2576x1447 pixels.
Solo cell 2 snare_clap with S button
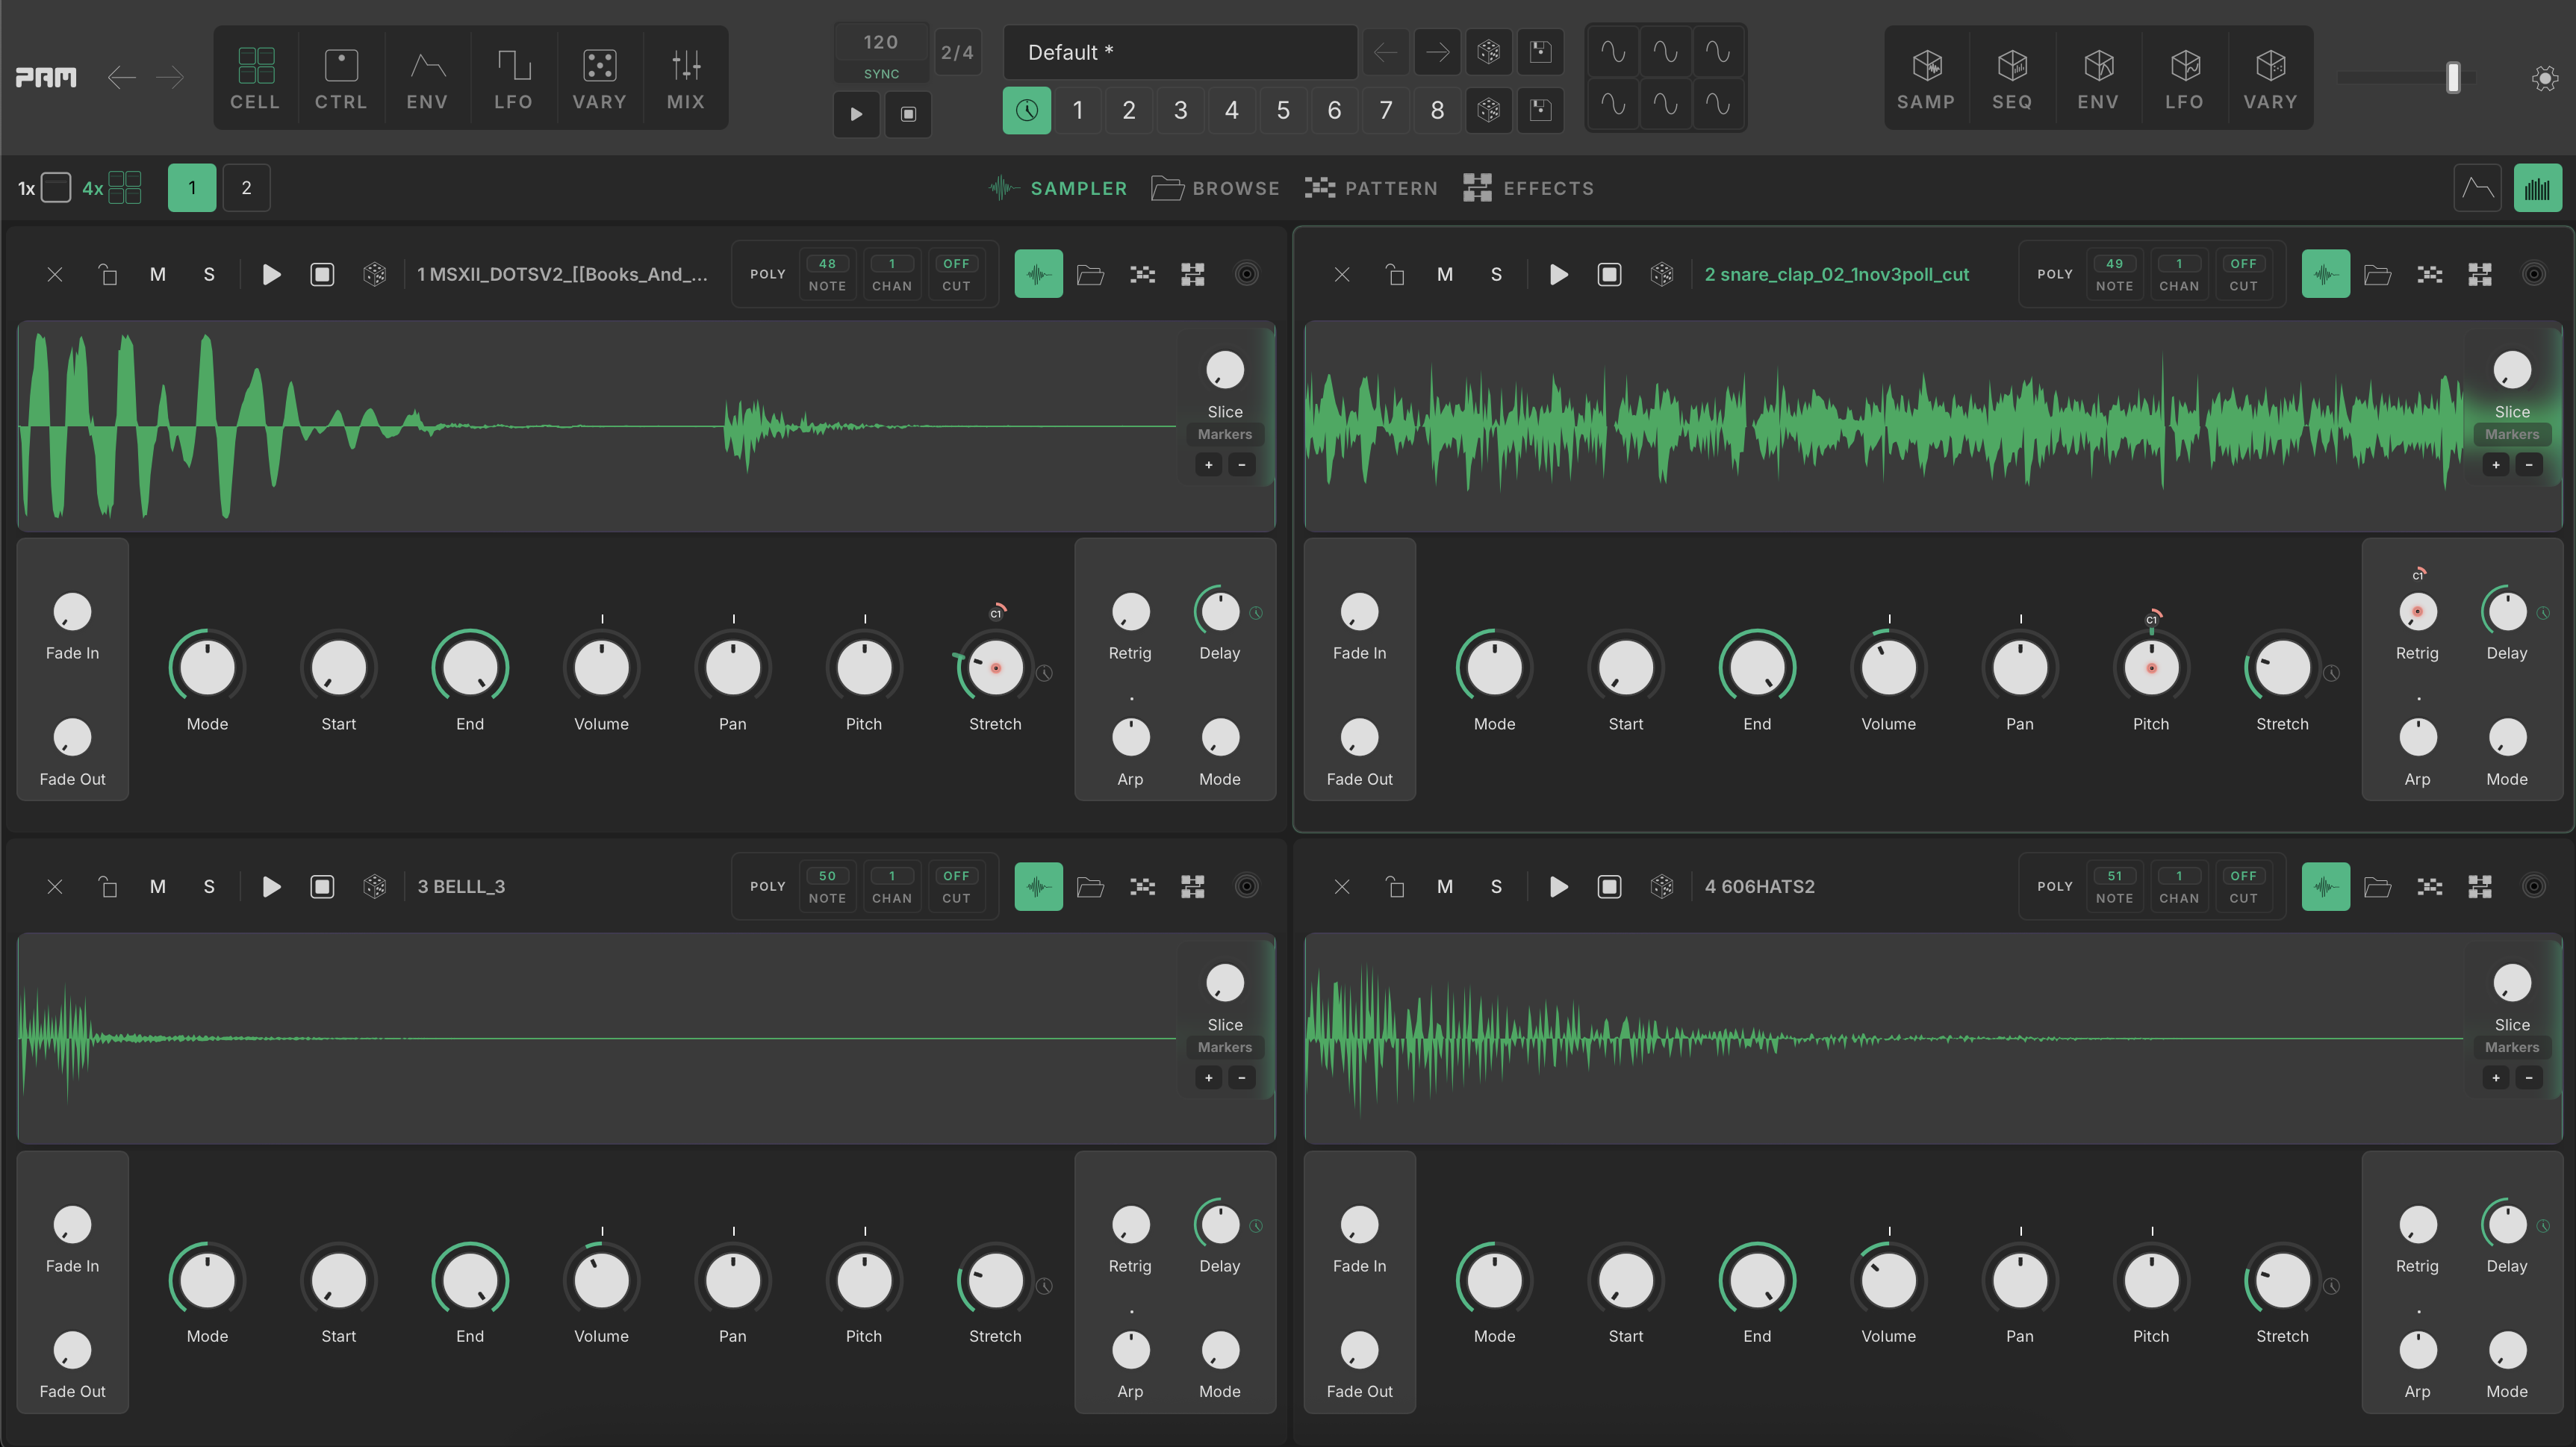point(1496,274)
